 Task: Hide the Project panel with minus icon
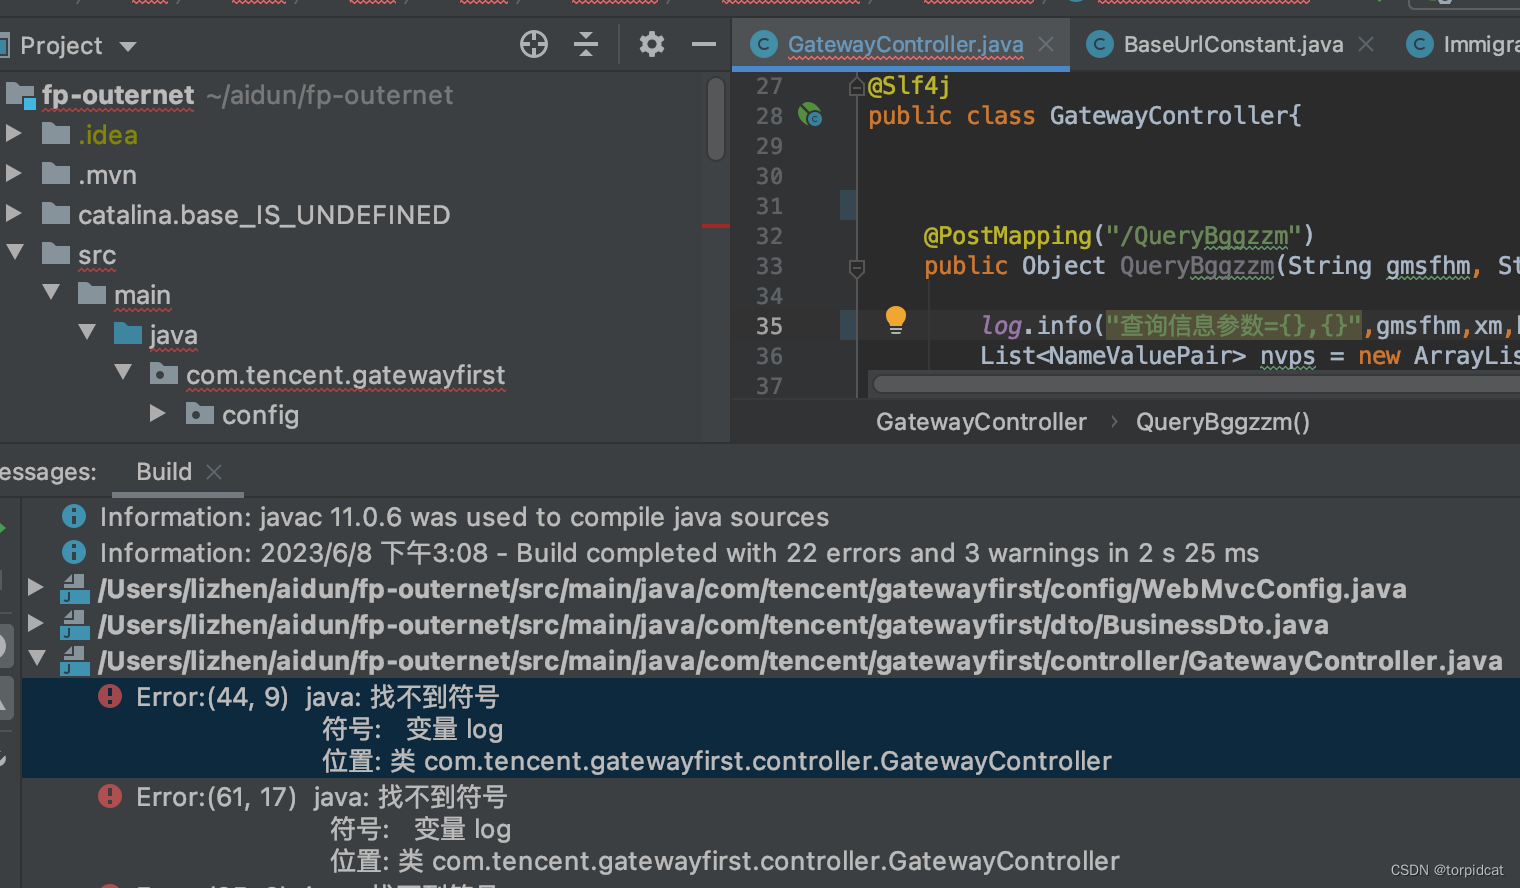coord(704,44)
